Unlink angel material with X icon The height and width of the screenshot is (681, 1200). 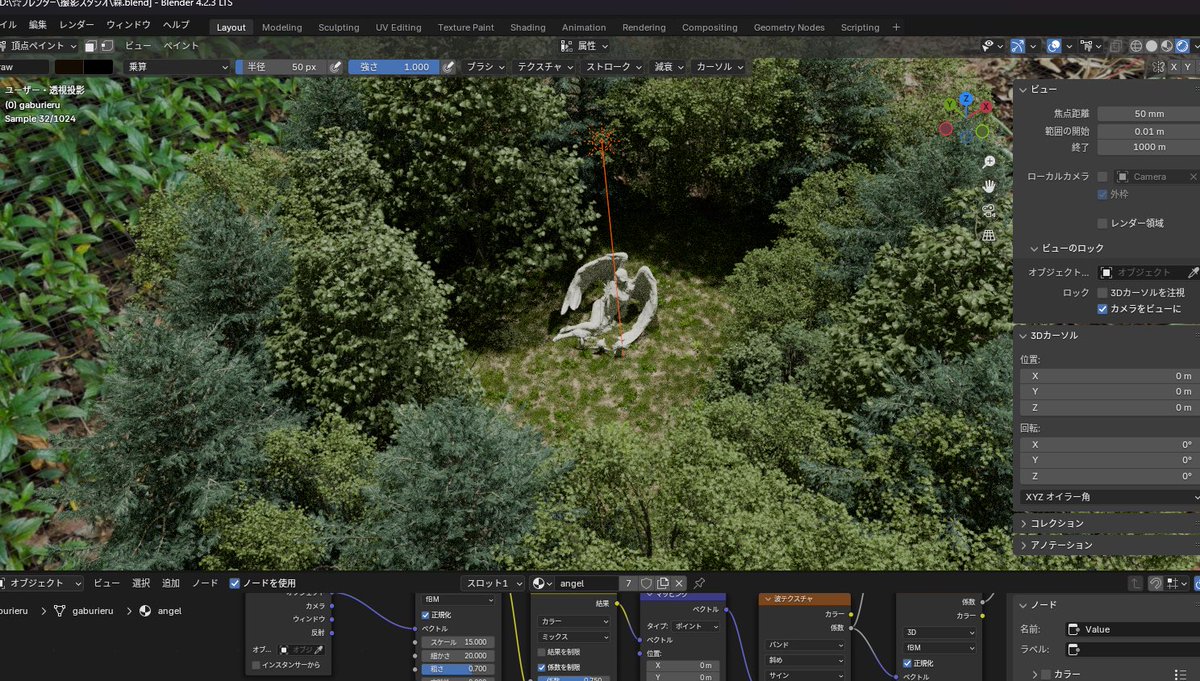(679, 583)
